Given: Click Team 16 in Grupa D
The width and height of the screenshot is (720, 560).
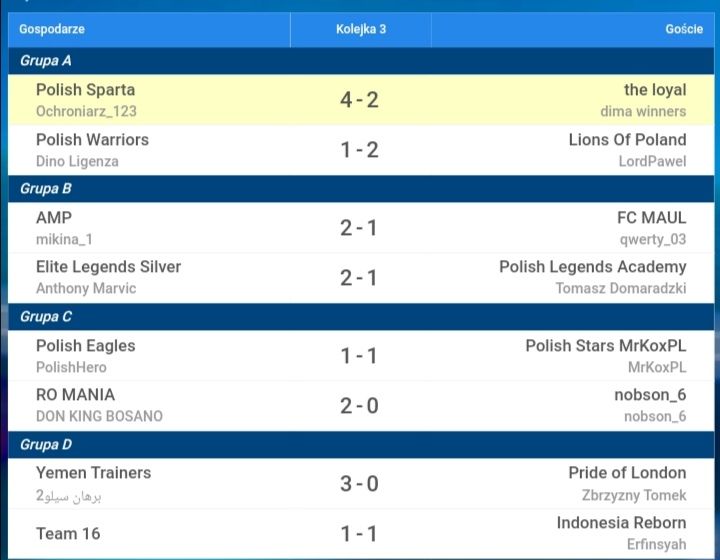Looking at the screenshot, I should [x=68, y=533].
